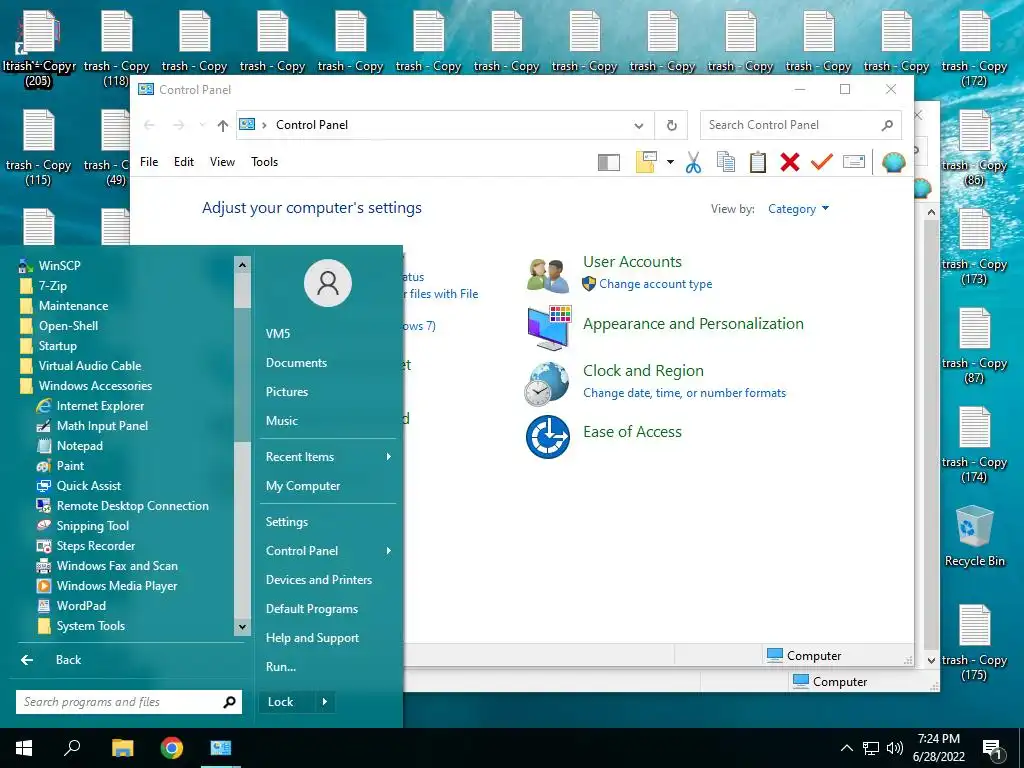
Task: Click the Cut scissors icon in toolbar
Action: (694, 162)
